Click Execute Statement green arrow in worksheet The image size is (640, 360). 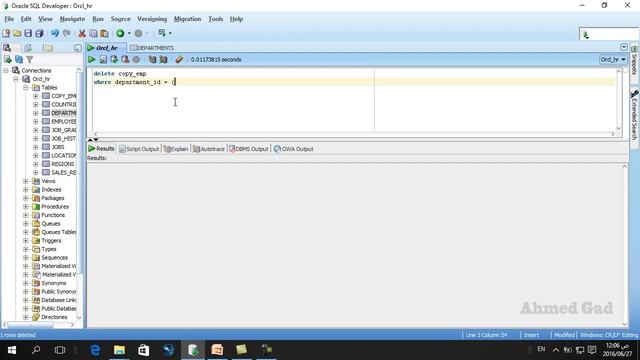pyautogui.click(x=91, y=60)
